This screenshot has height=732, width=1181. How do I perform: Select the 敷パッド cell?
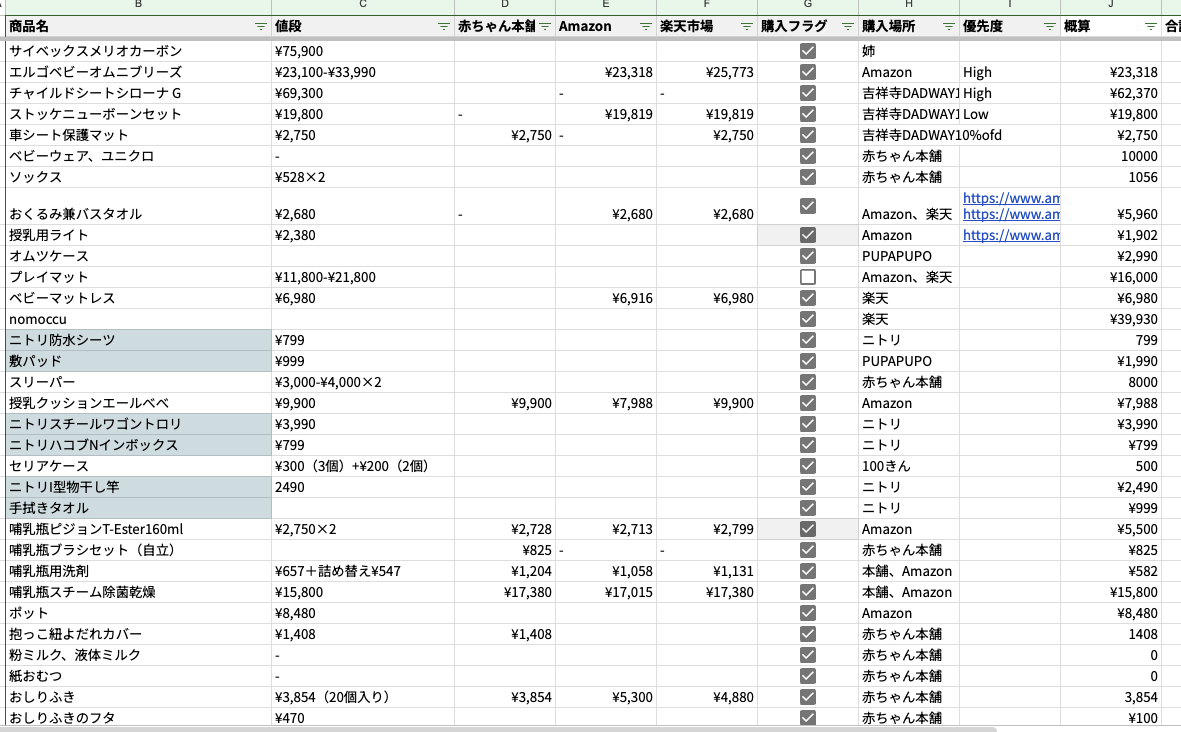point(139,361)
